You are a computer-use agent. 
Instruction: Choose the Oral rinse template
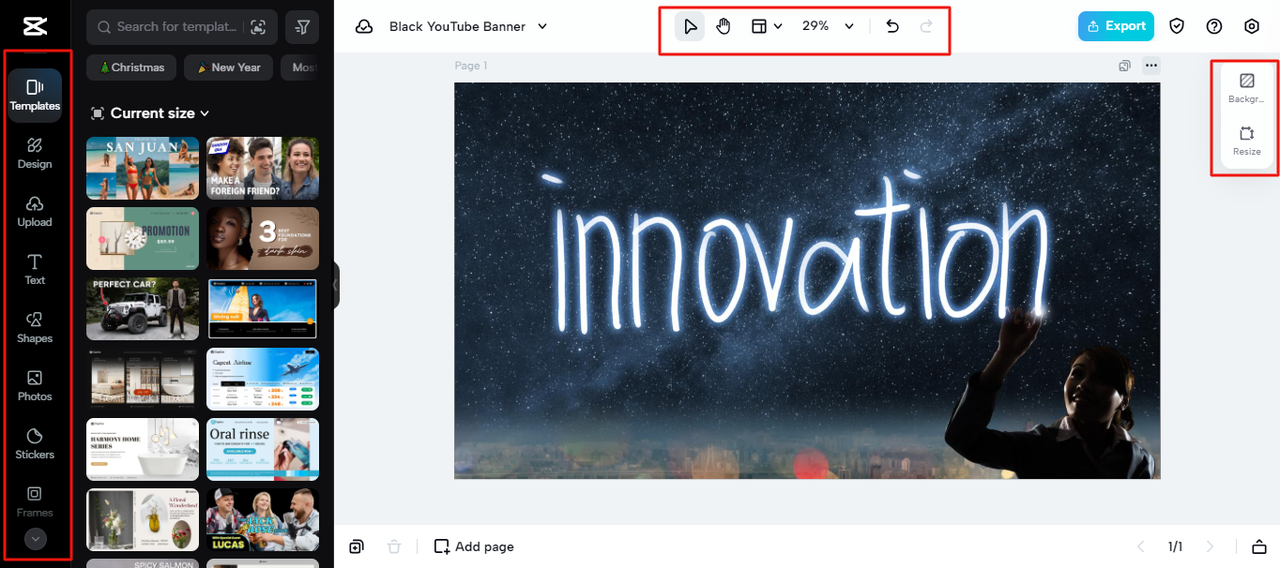[x=263, y=449]
